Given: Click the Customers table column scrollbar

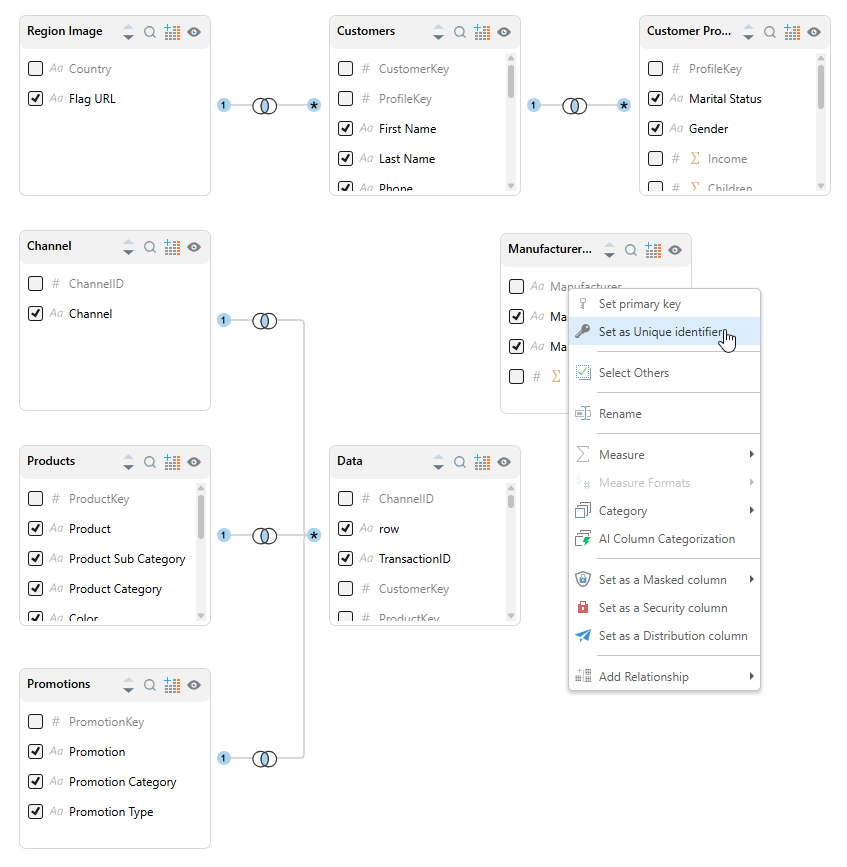Looking at the screenshot, I should tap(511, 82).
